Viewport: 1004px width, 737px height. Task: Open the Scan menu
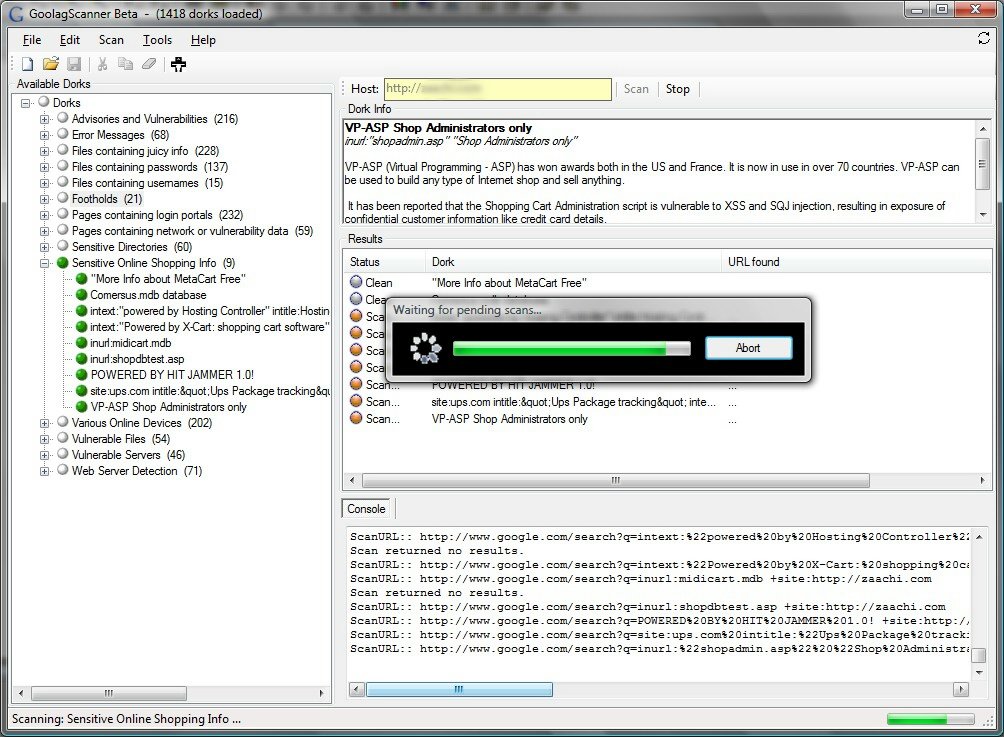coord(111,40)
